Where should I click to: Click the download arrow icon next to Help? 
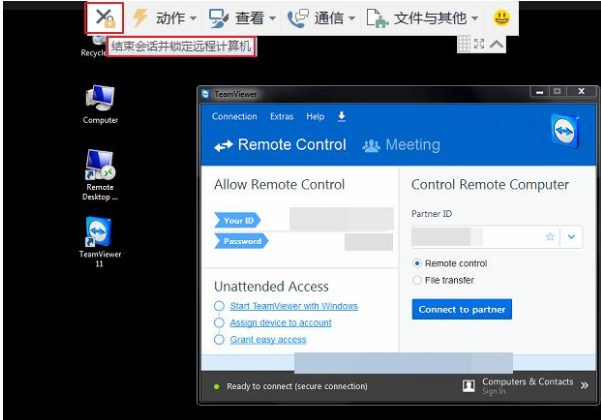click(342, 116)
